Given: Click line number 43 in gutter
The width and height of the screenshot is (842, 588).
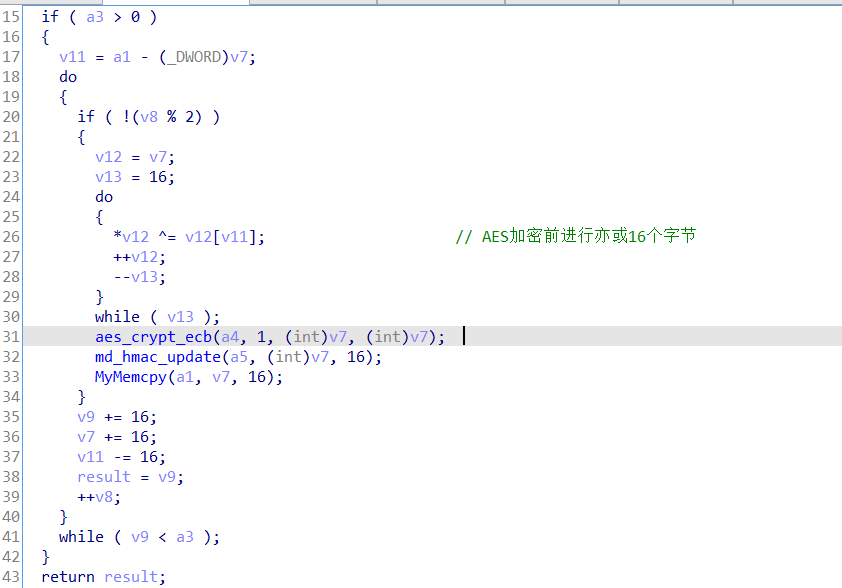Looking at the screenshot, I should (x=11, y=577).
